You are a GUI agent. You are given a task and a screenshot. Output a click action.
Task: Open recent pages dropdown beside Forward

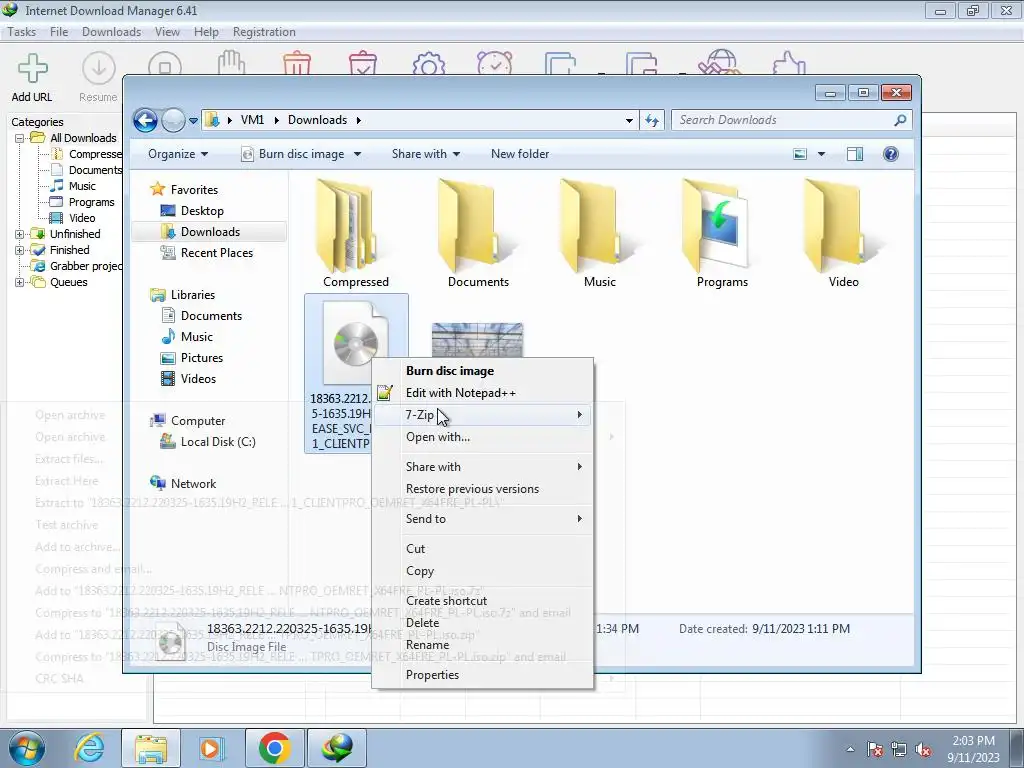(193, 121)
